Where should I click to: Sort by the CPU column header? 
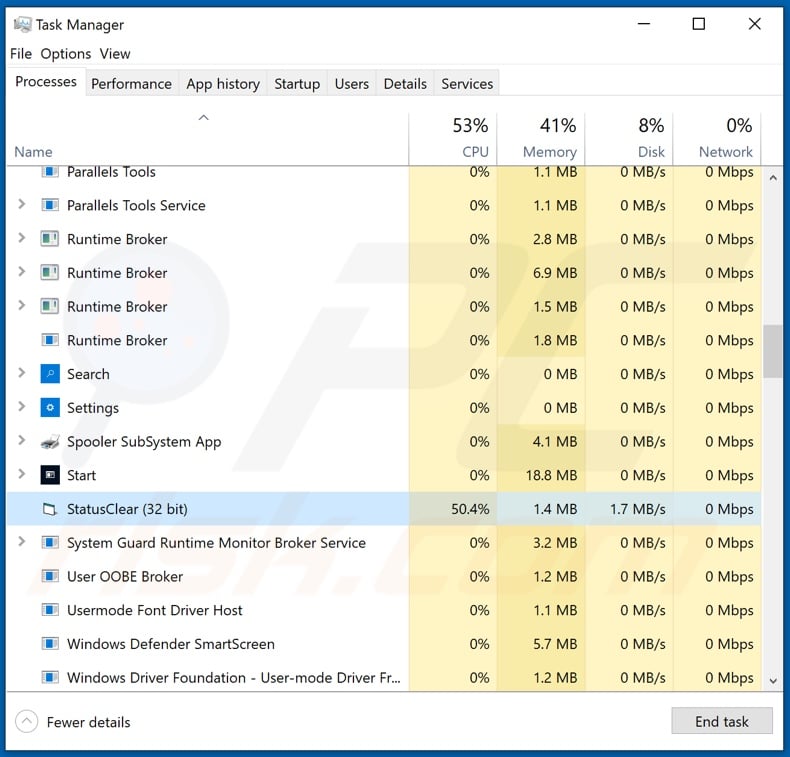452,139
